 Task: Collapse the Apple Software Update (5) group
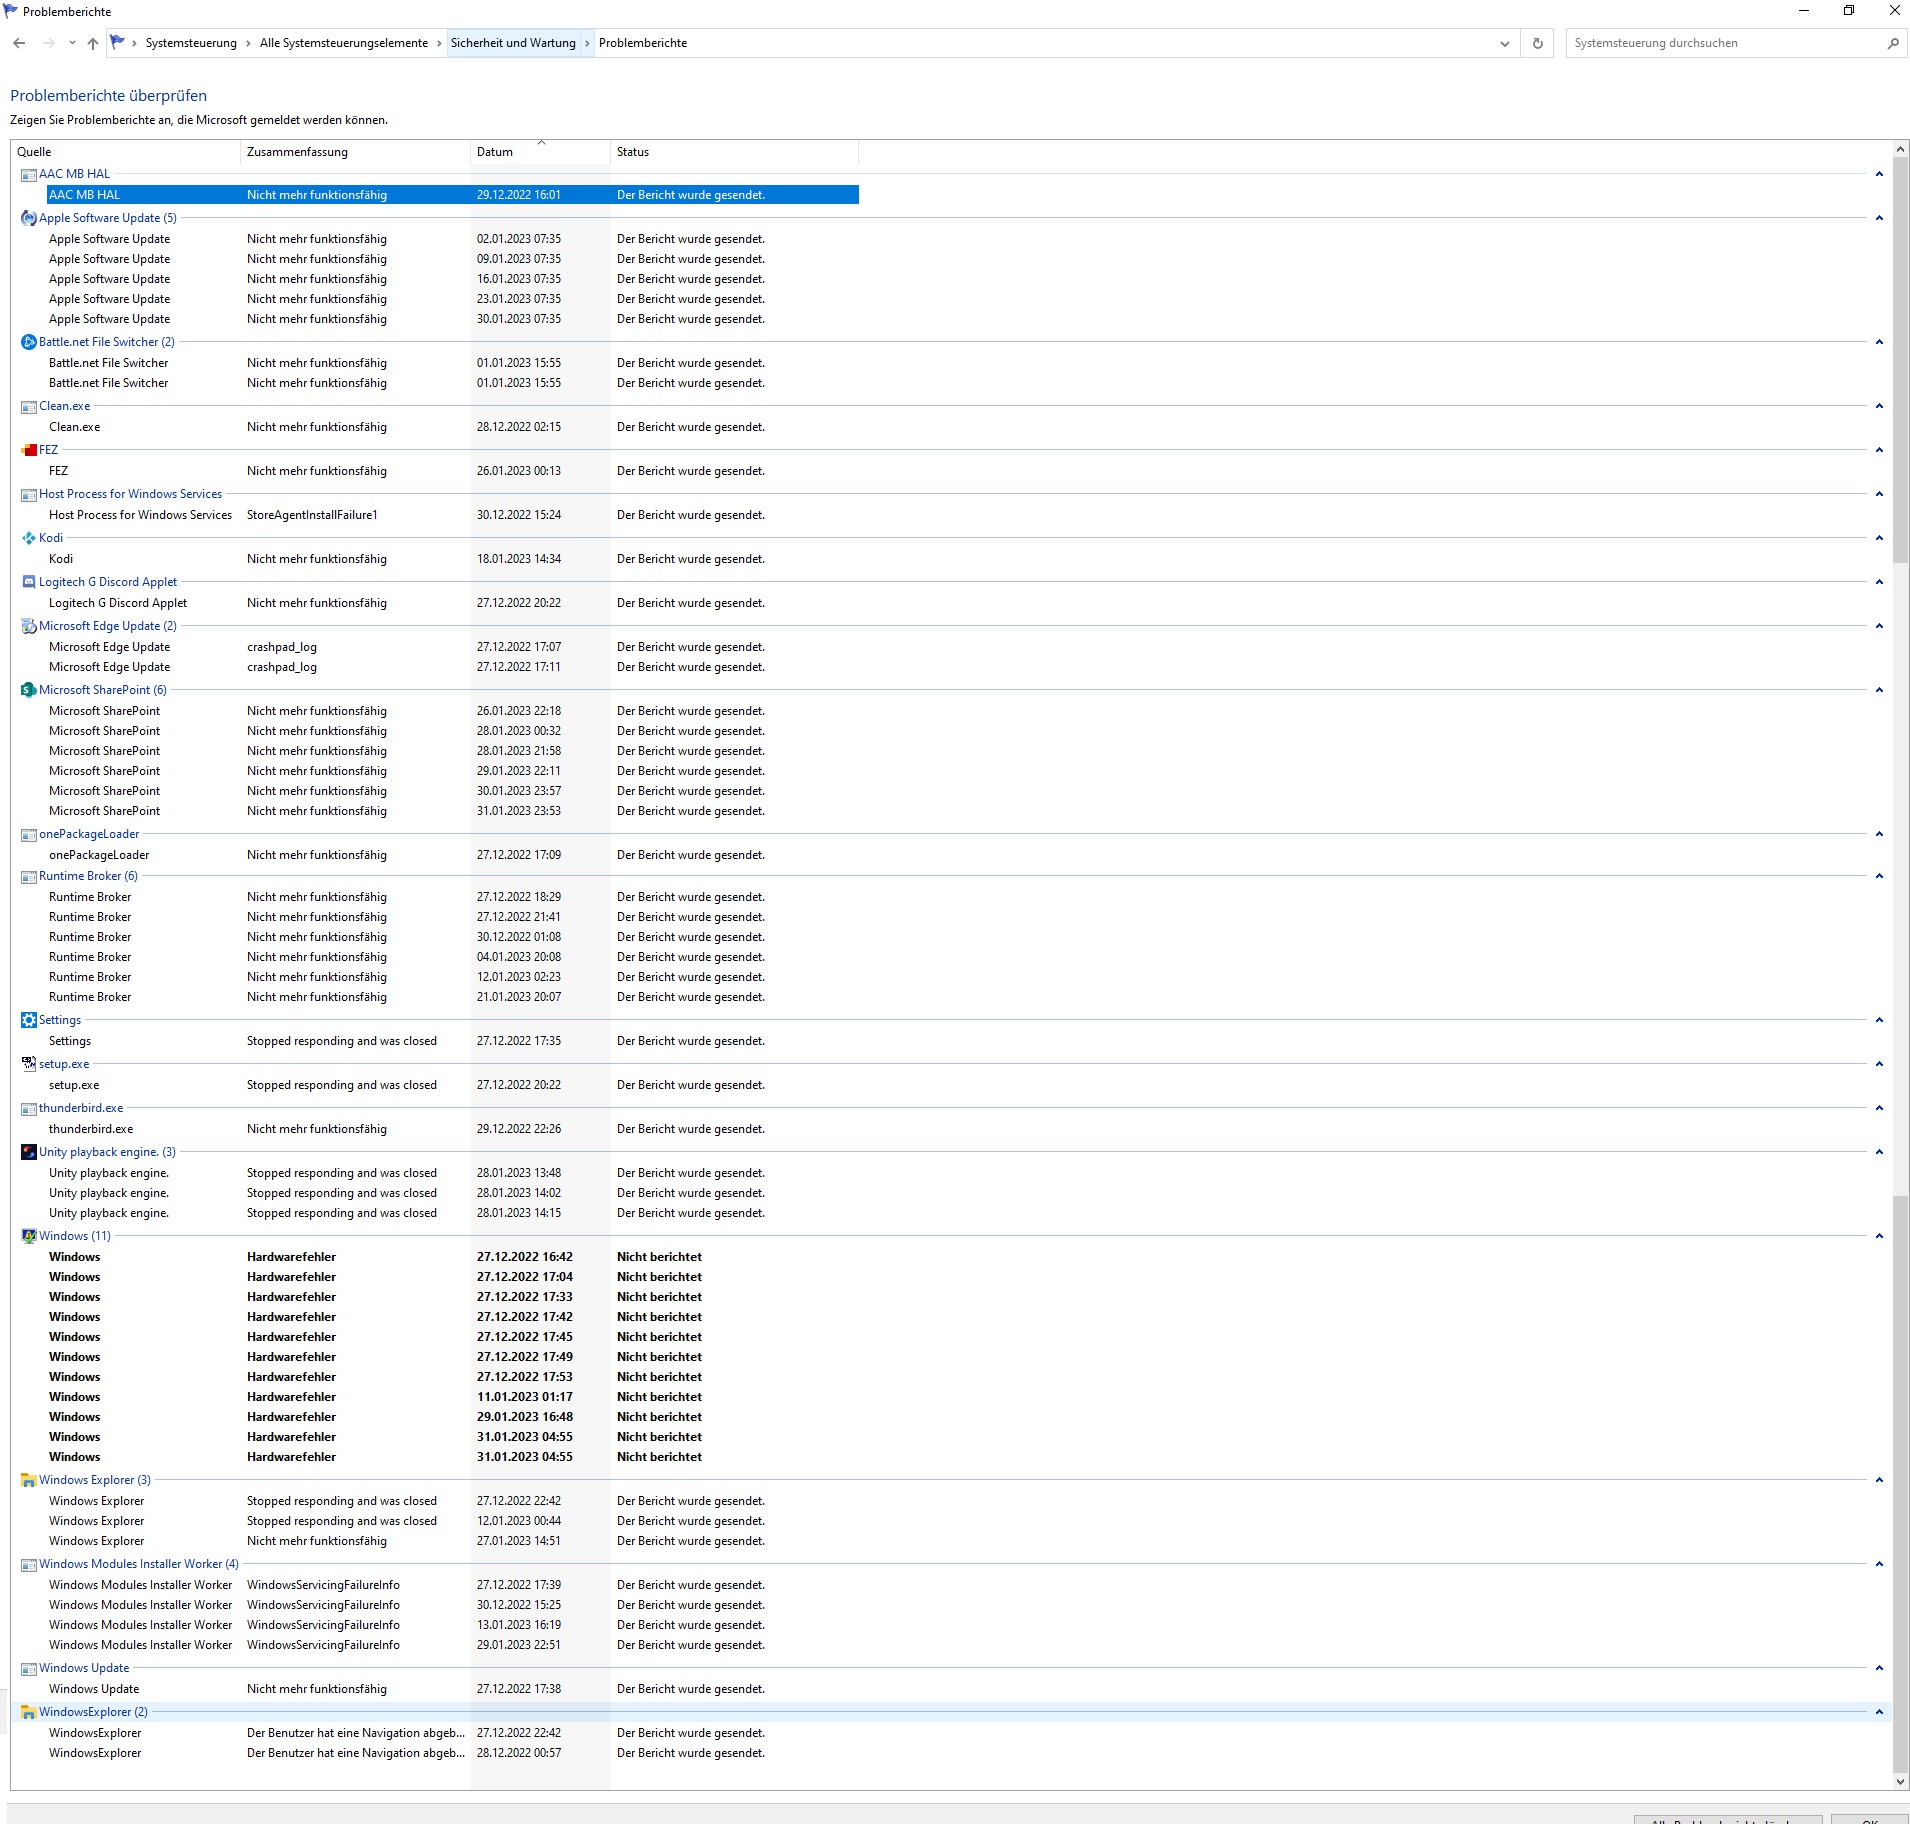pyautogui.click(x=1879, y=218)
